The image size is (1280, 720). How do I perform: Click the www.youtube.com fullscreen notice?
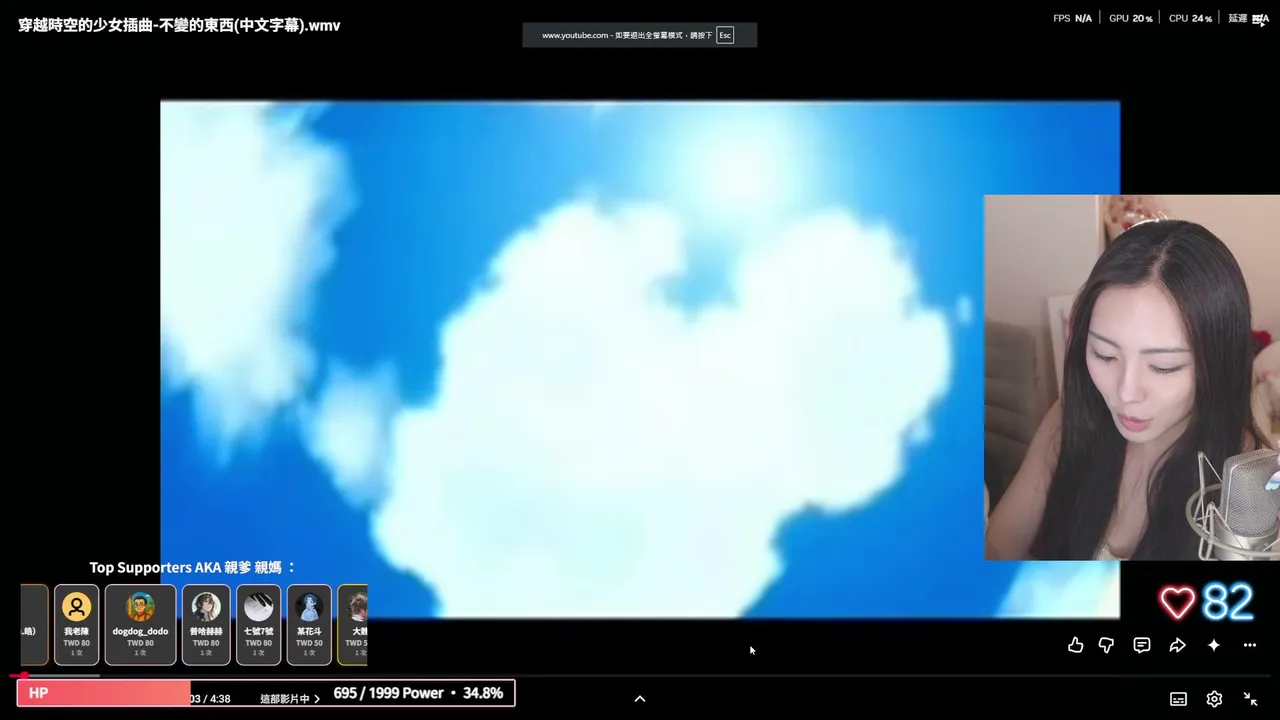tap(639, 35)
